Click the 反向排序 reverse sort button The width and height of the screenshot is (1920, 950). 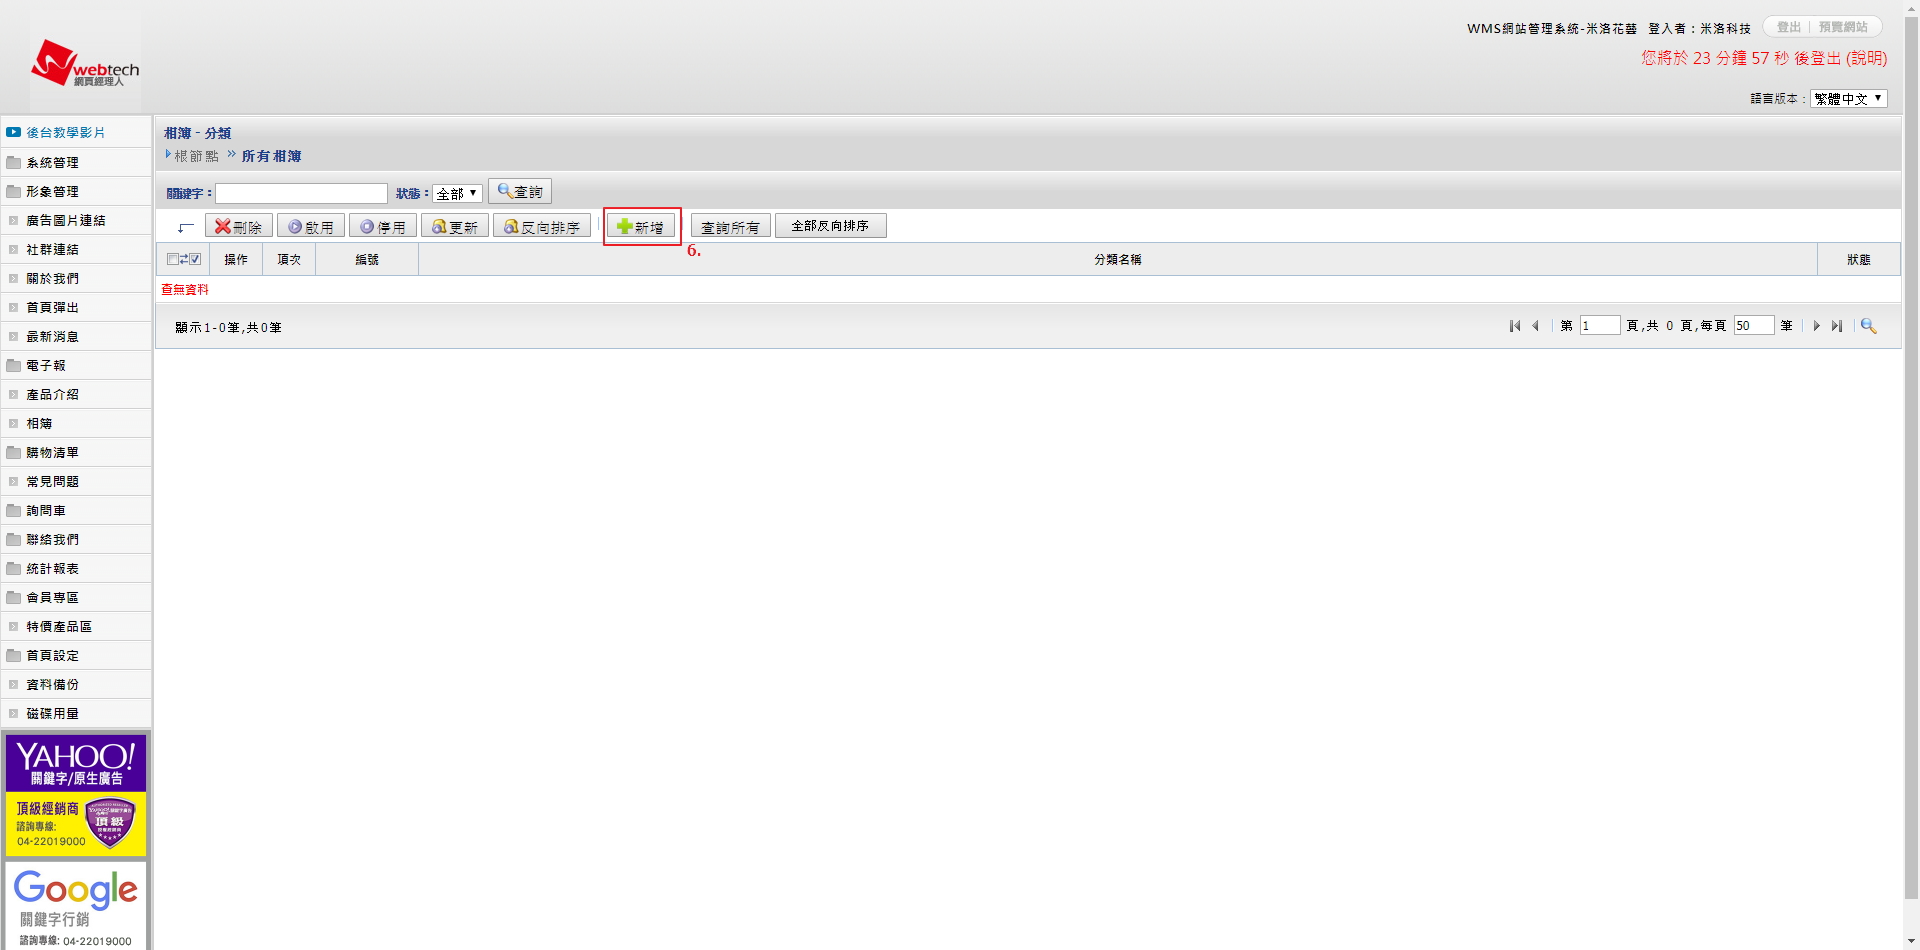point(542,227)
